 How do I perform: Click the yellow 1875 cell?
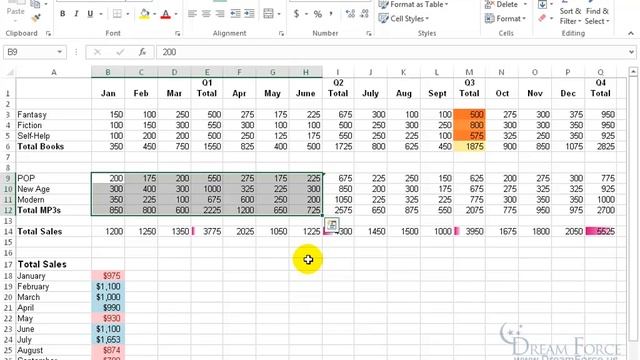pyautogui.click(x=469, y=147)
